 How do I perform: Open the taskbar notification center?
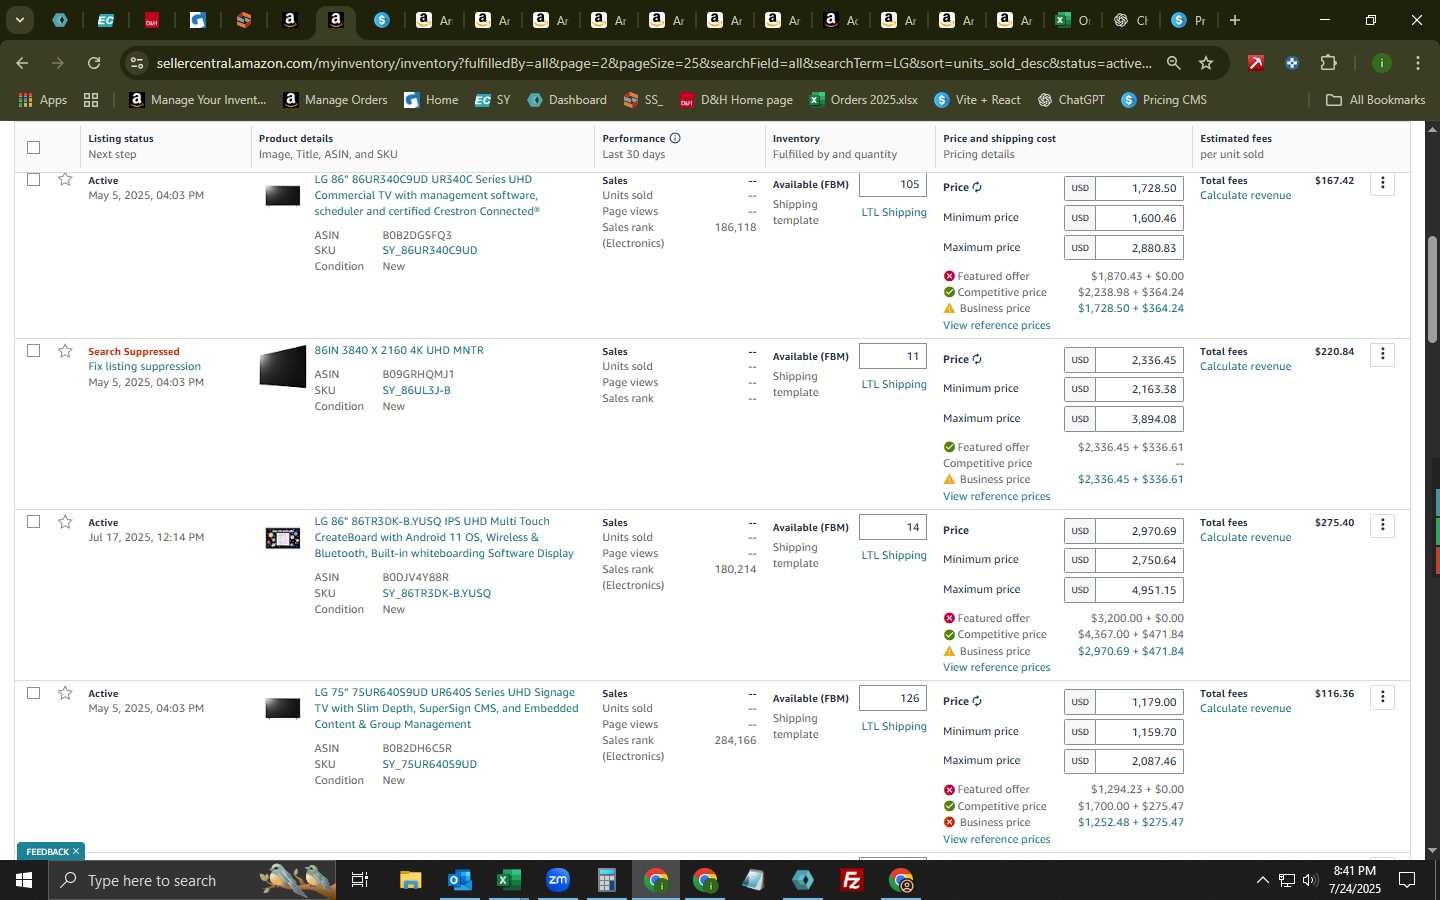1406,880
